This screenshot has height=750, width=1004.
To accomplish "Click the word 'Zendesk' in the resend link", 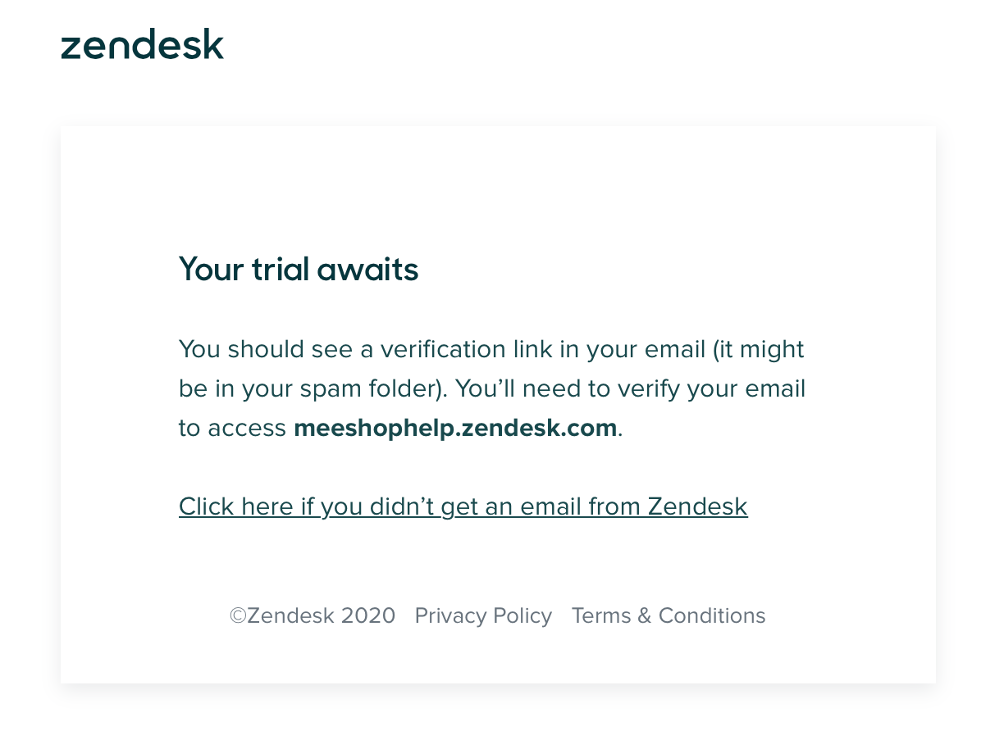I will coord(697,507).
